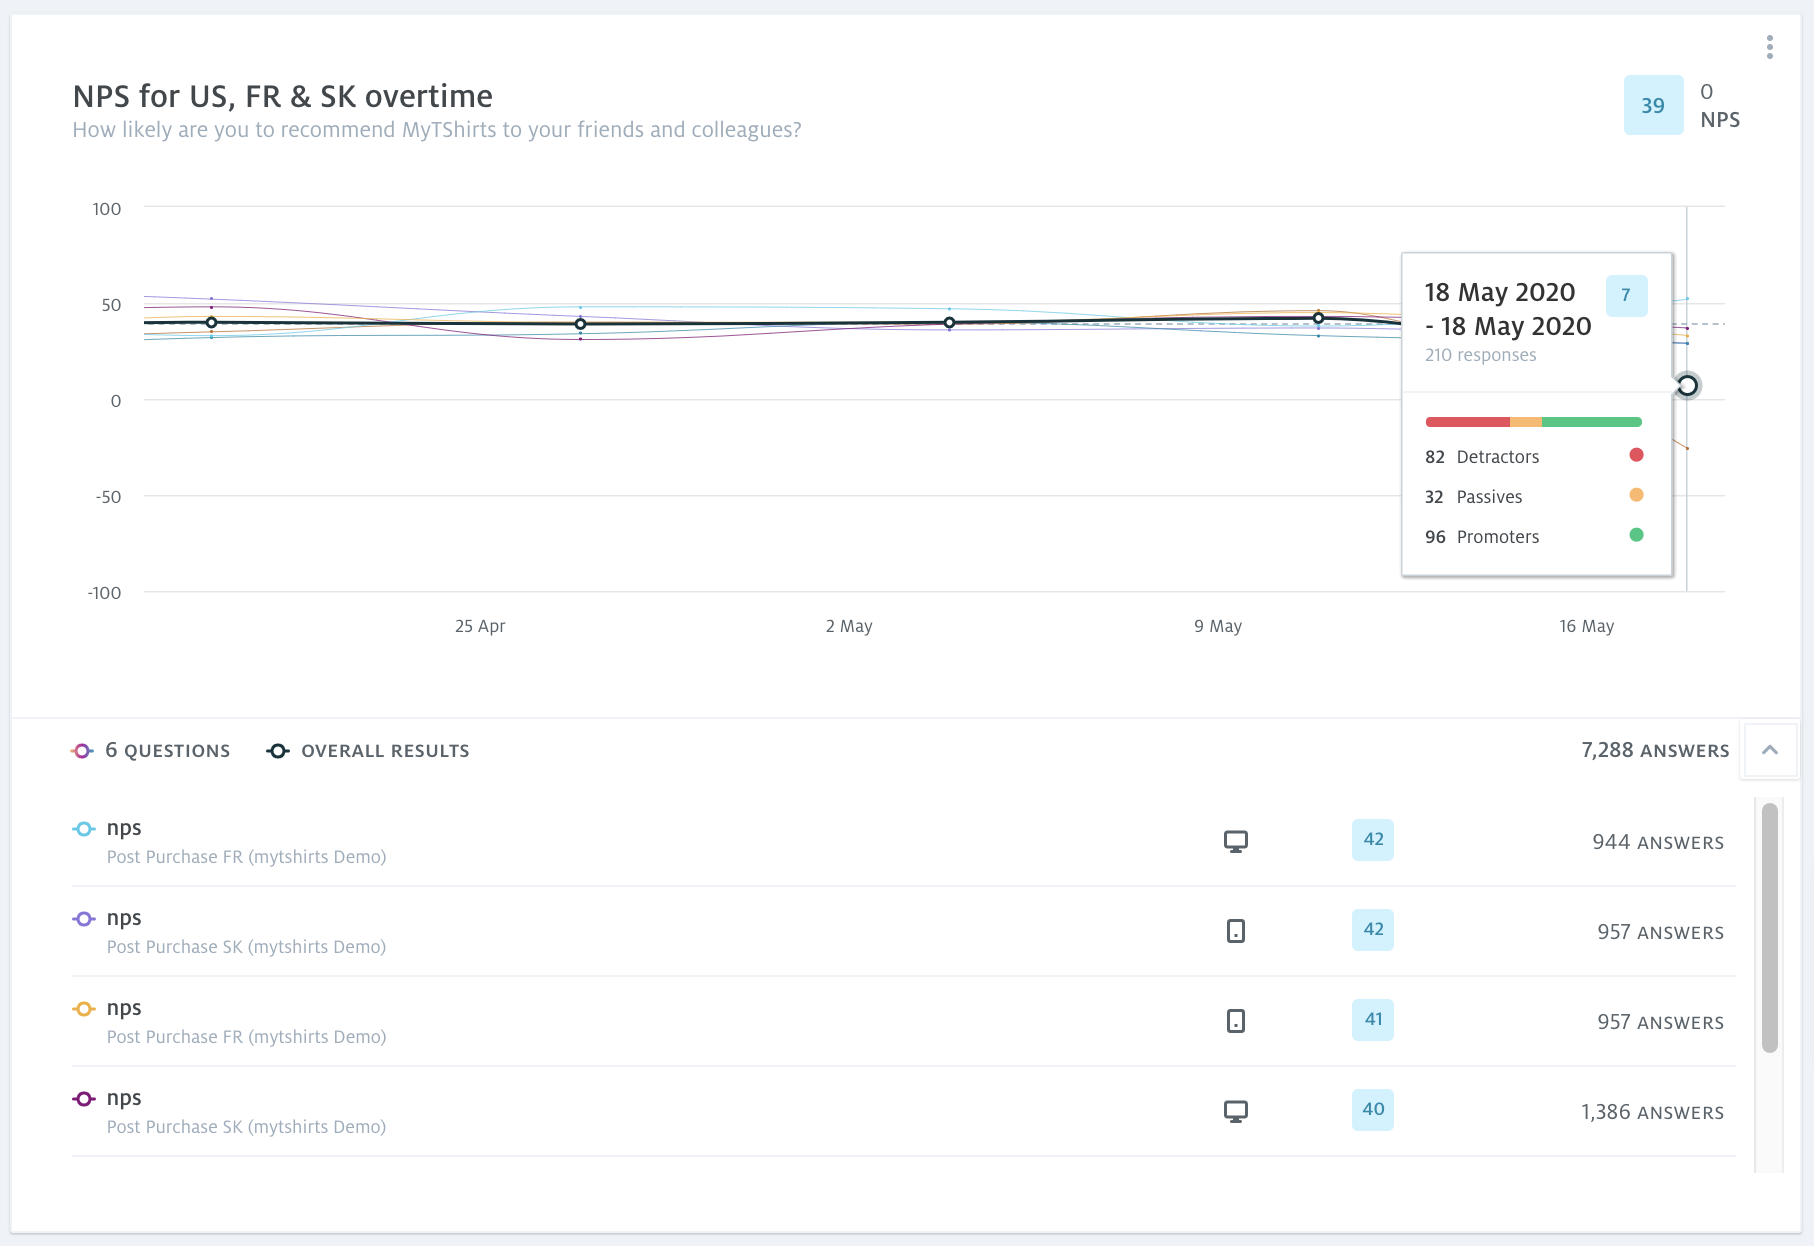This screenshot has width=1814, height=1246.
Task: Click mobile device icon in orange nps row
Action: coord(1236,1021)
